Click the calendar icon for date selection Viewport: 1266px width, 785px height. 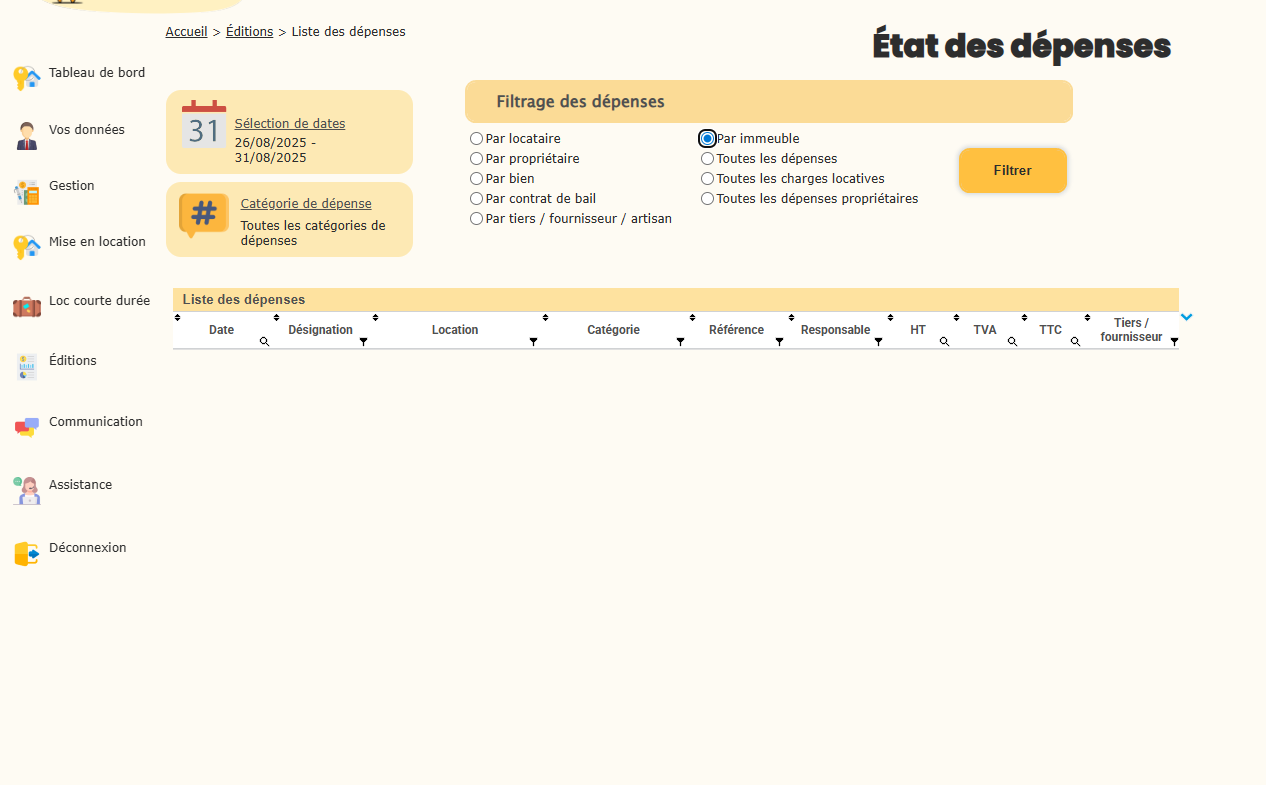click(204, 125)
